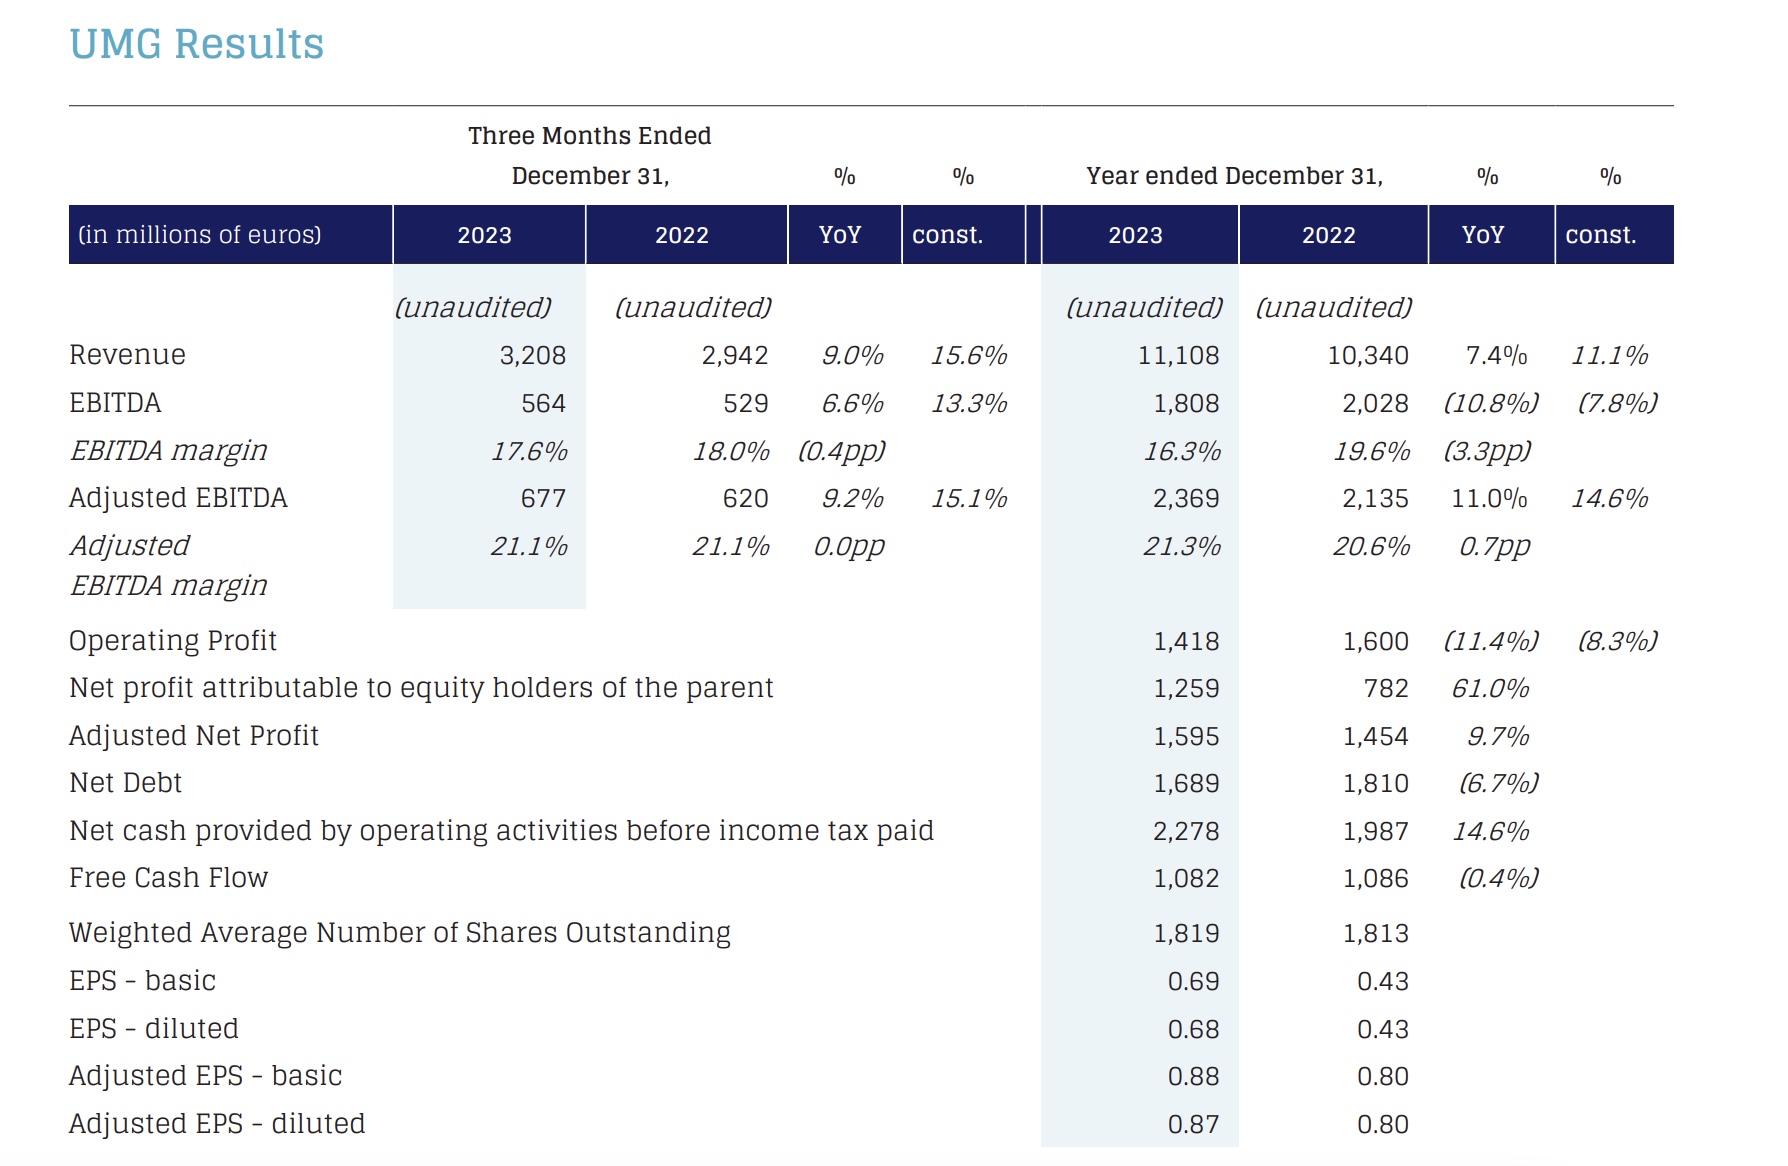Click the 'EPS - basic' label
The height and width of the screenshot is (1166, 1788).
tap(143, 981)
